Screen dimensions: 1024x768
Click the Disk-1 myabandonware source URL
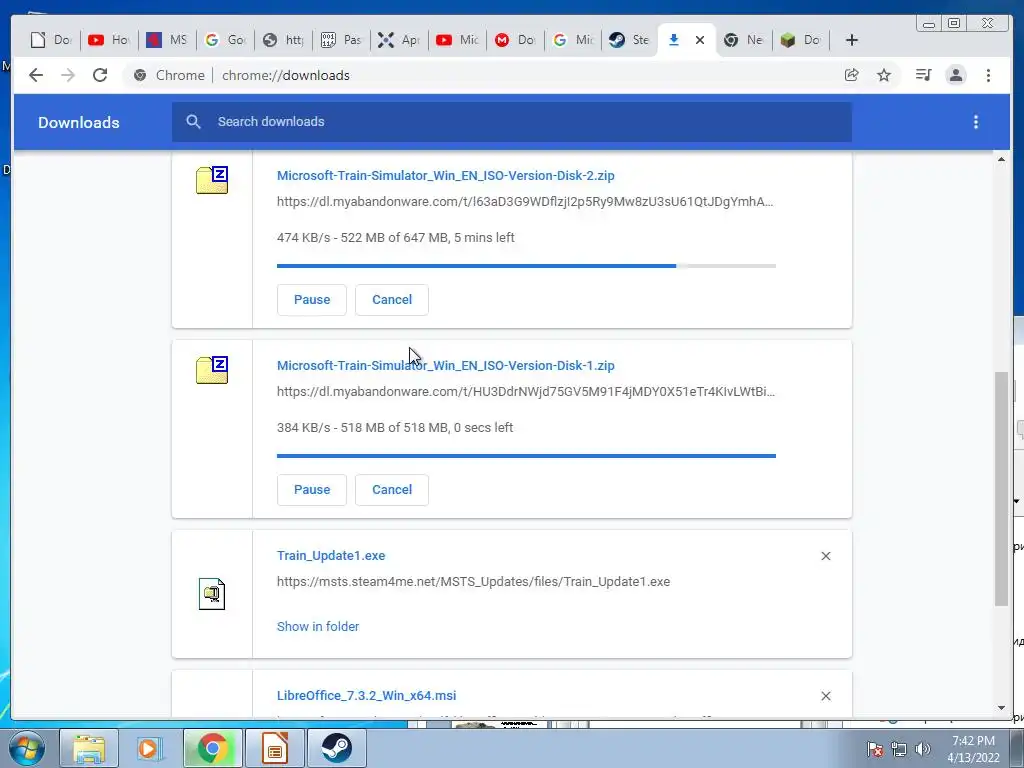tap(526, 392)
